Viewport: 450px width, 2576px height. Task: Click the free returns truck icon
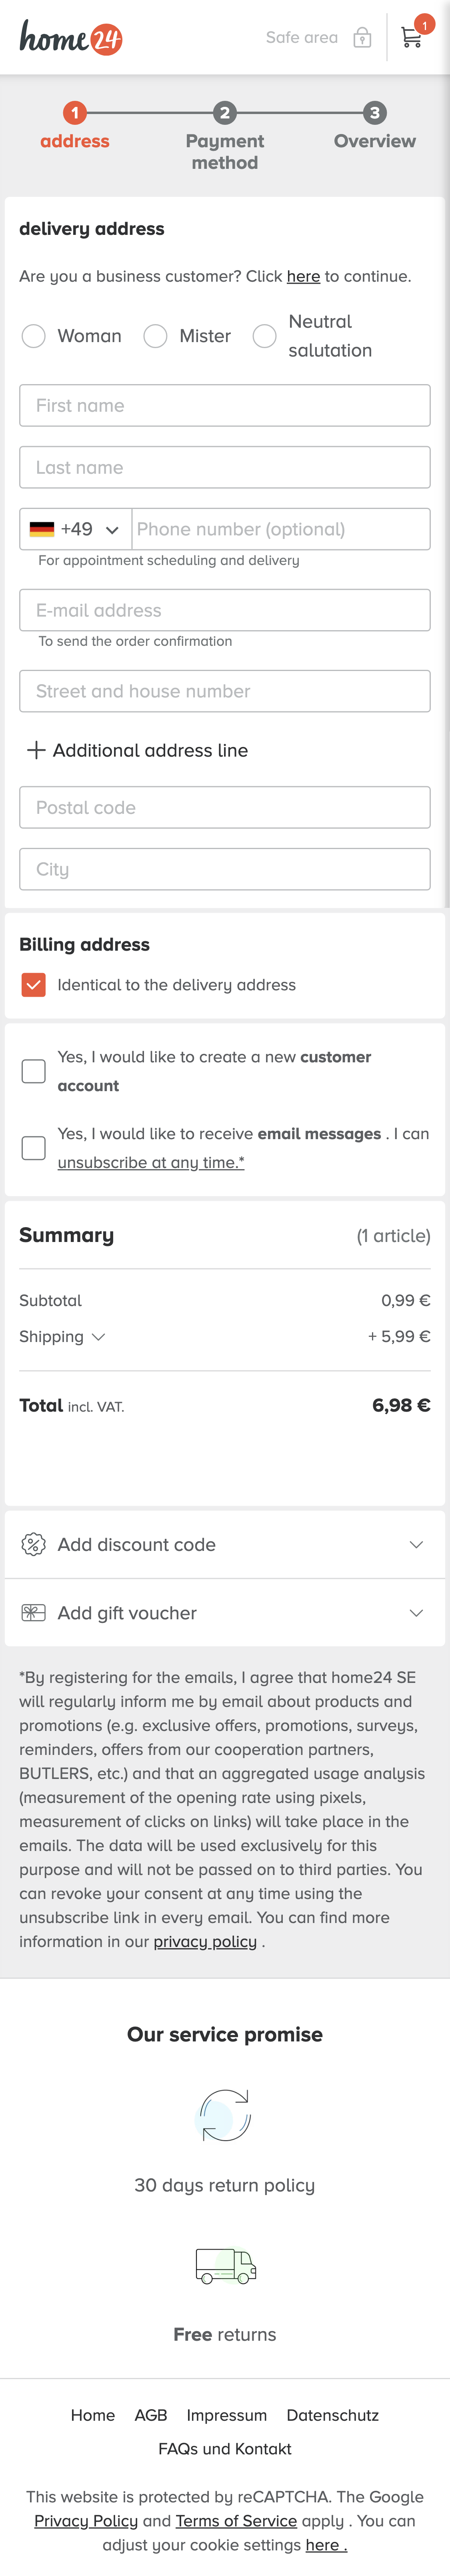coord(225,2266)
